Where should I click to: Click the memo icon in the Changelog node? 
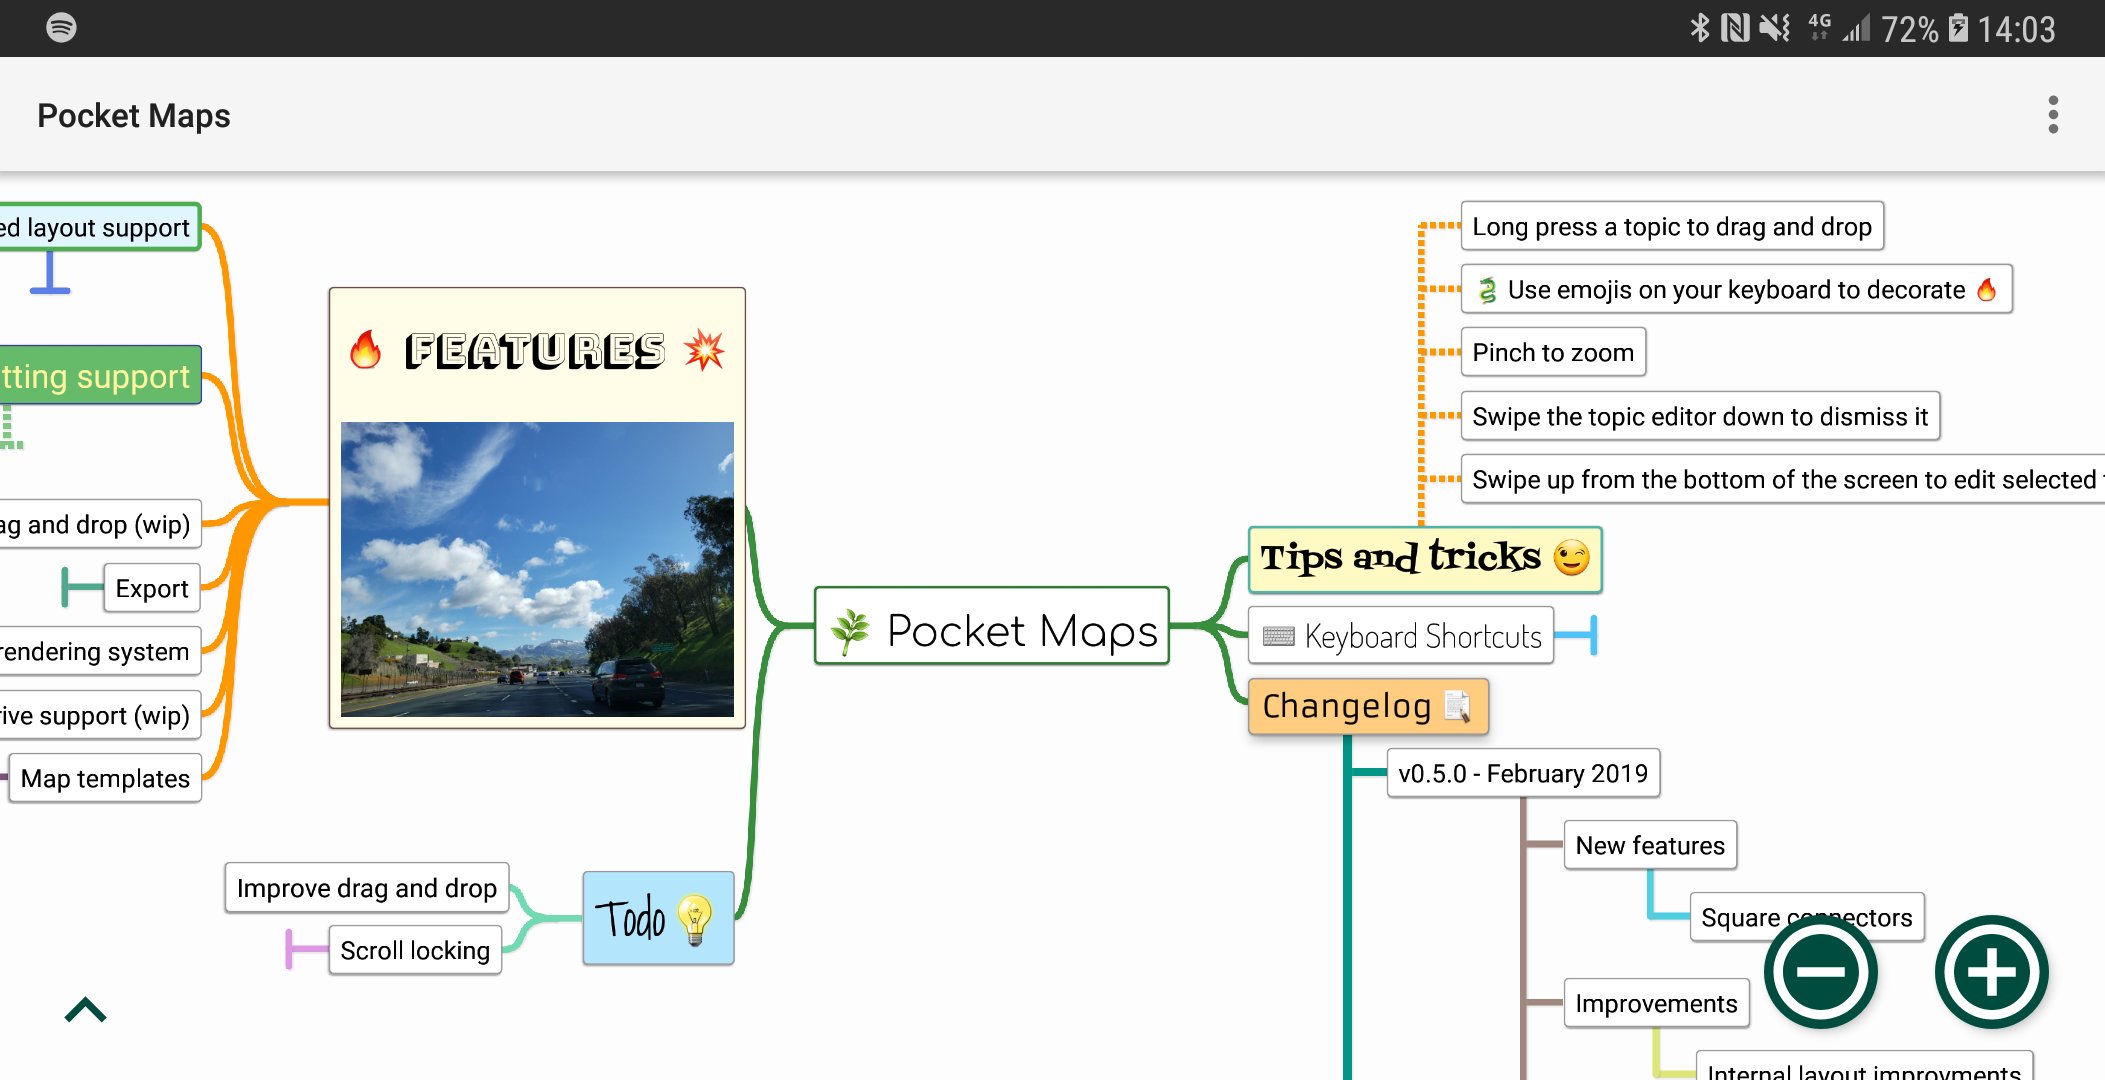(1459, 706)
